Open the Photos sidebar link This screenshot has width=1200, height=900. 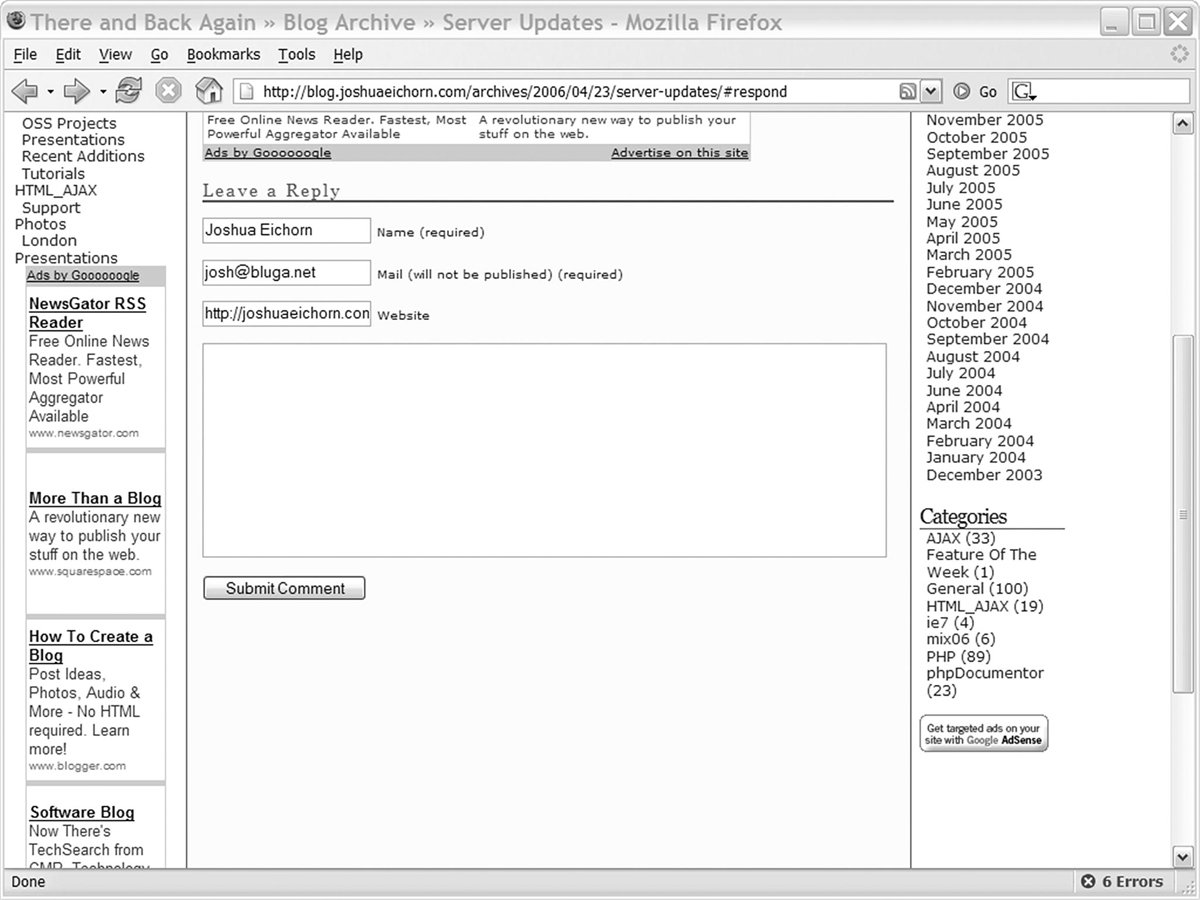tap(40, 224)
